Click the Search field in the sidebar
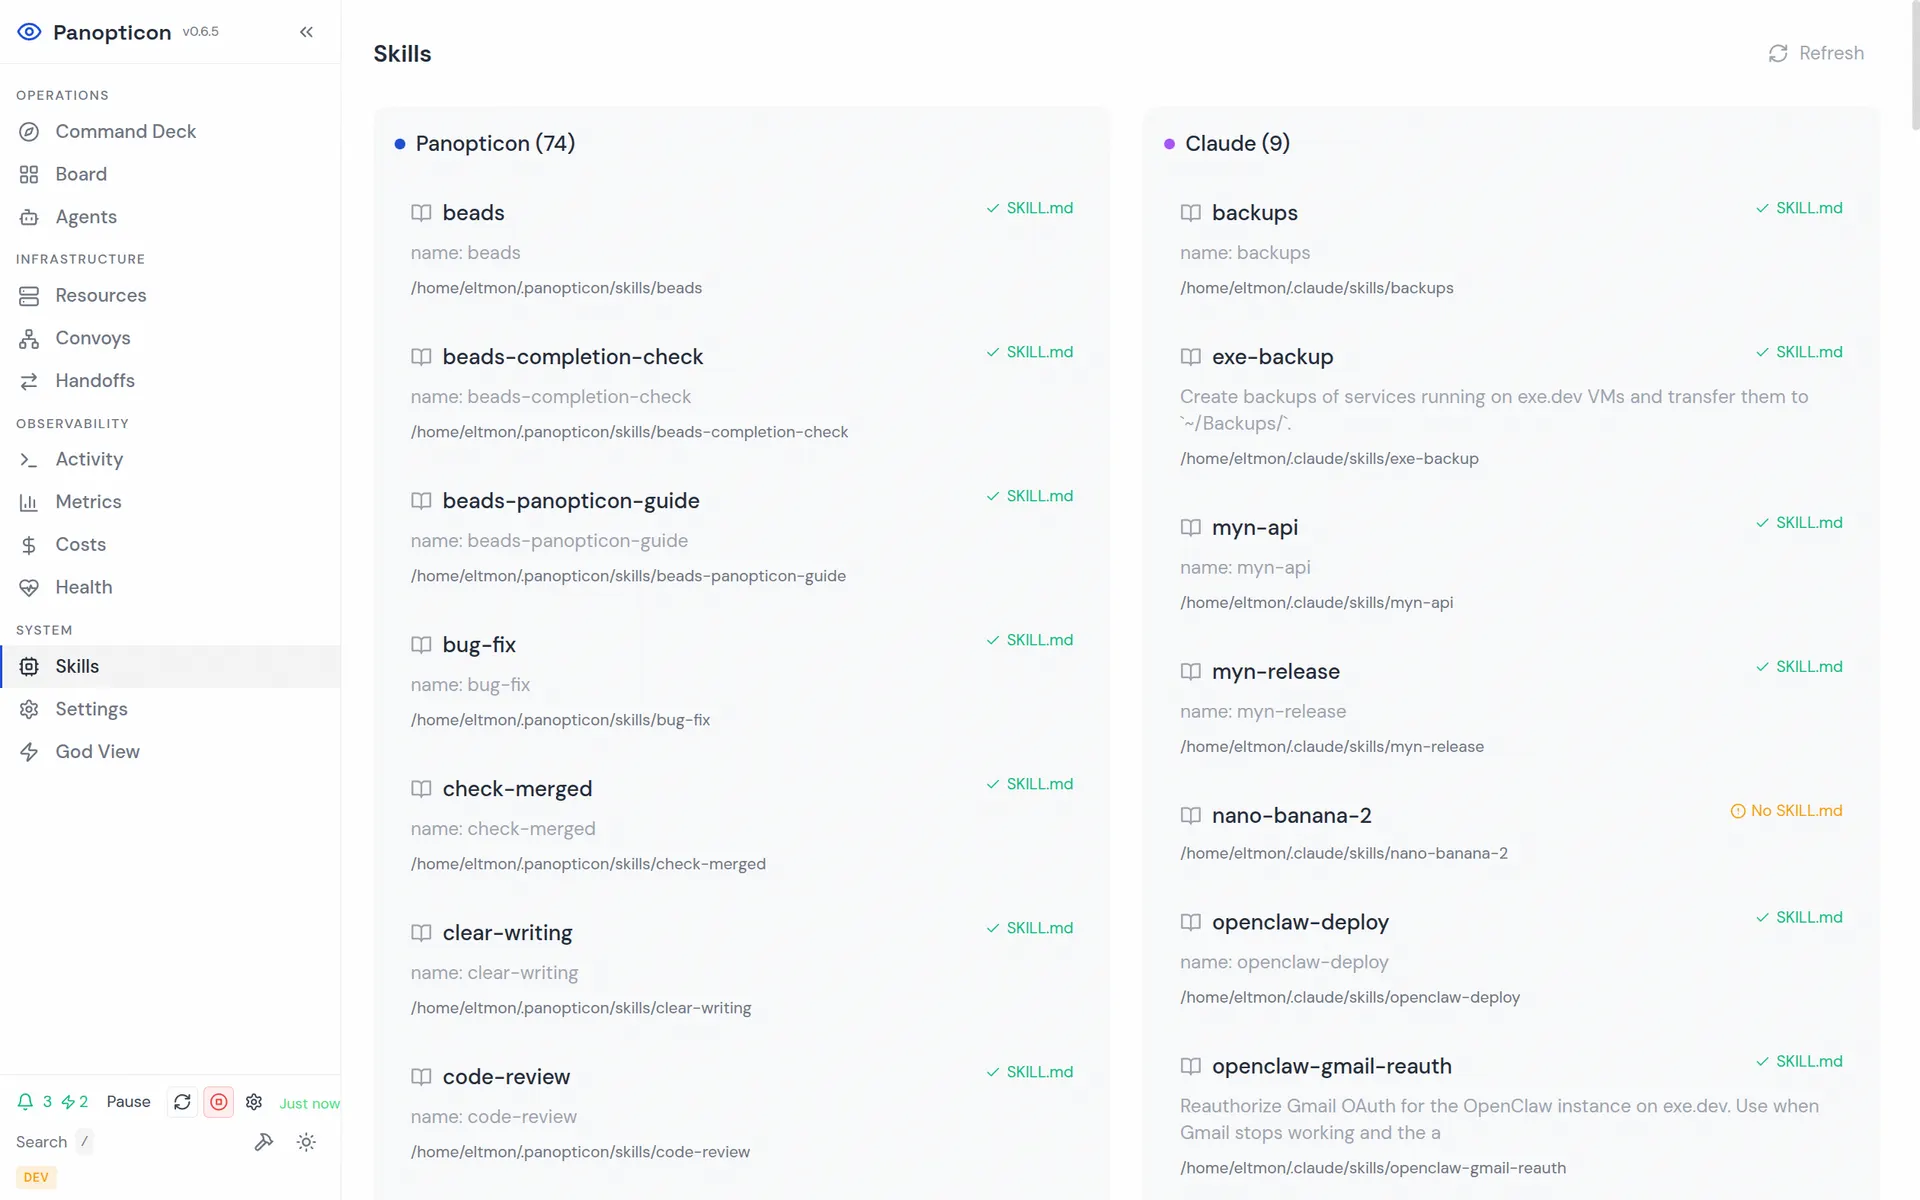This screenshot has height=1200, width=1920. click(54, 1142)
